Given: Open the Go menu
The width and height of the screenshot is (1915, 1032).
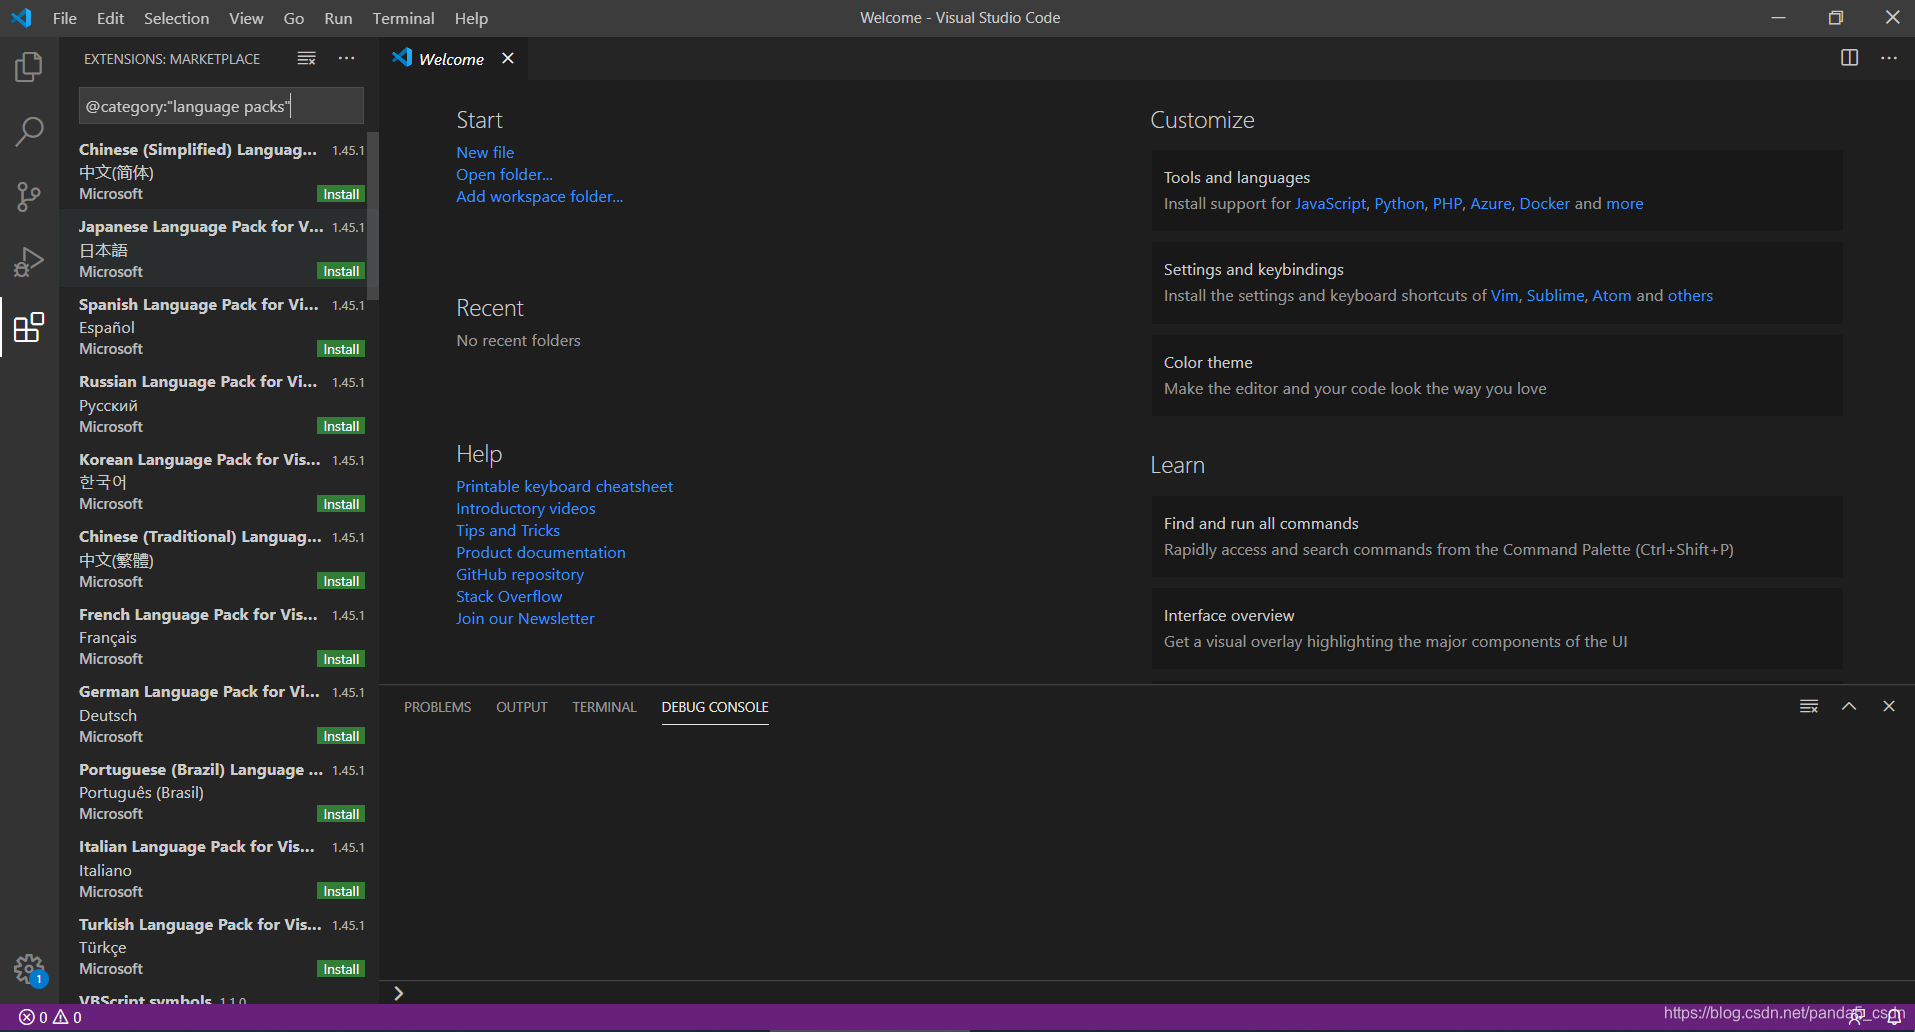Looking at the screenshot, I should (x=293, y=18).
